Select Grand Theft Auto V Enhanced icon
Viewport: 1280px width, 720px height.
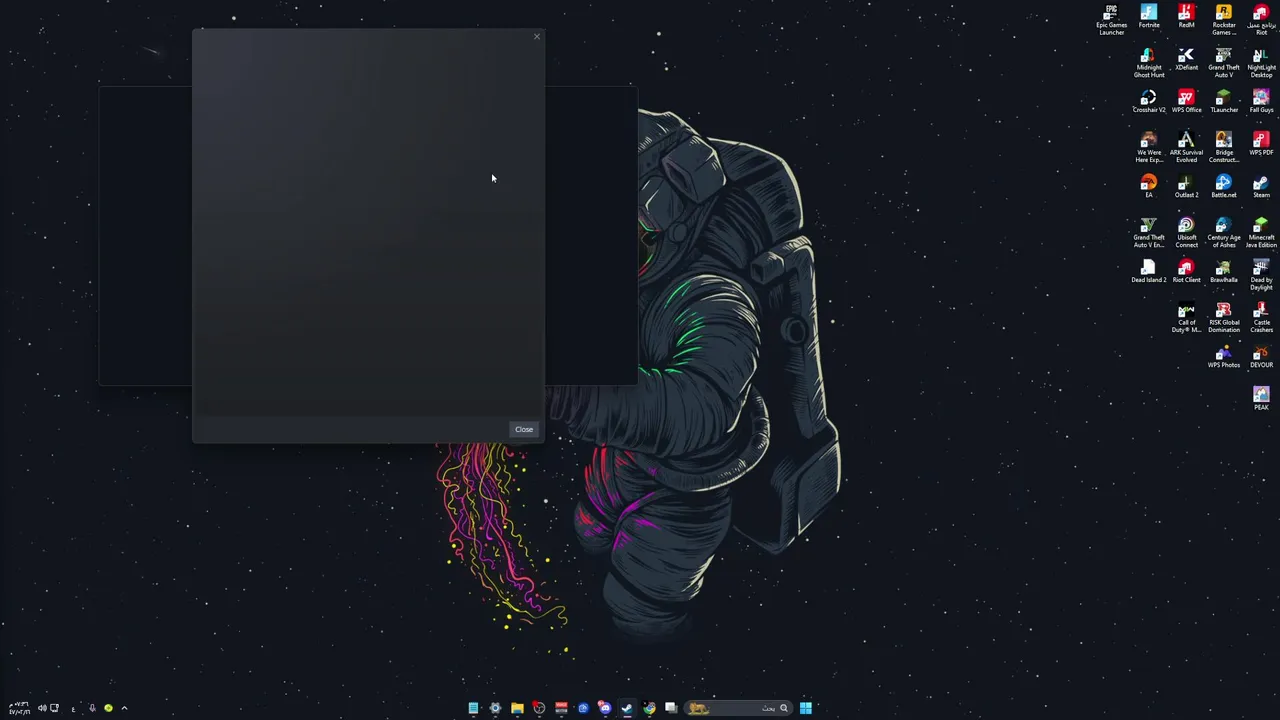point(1149,233)
